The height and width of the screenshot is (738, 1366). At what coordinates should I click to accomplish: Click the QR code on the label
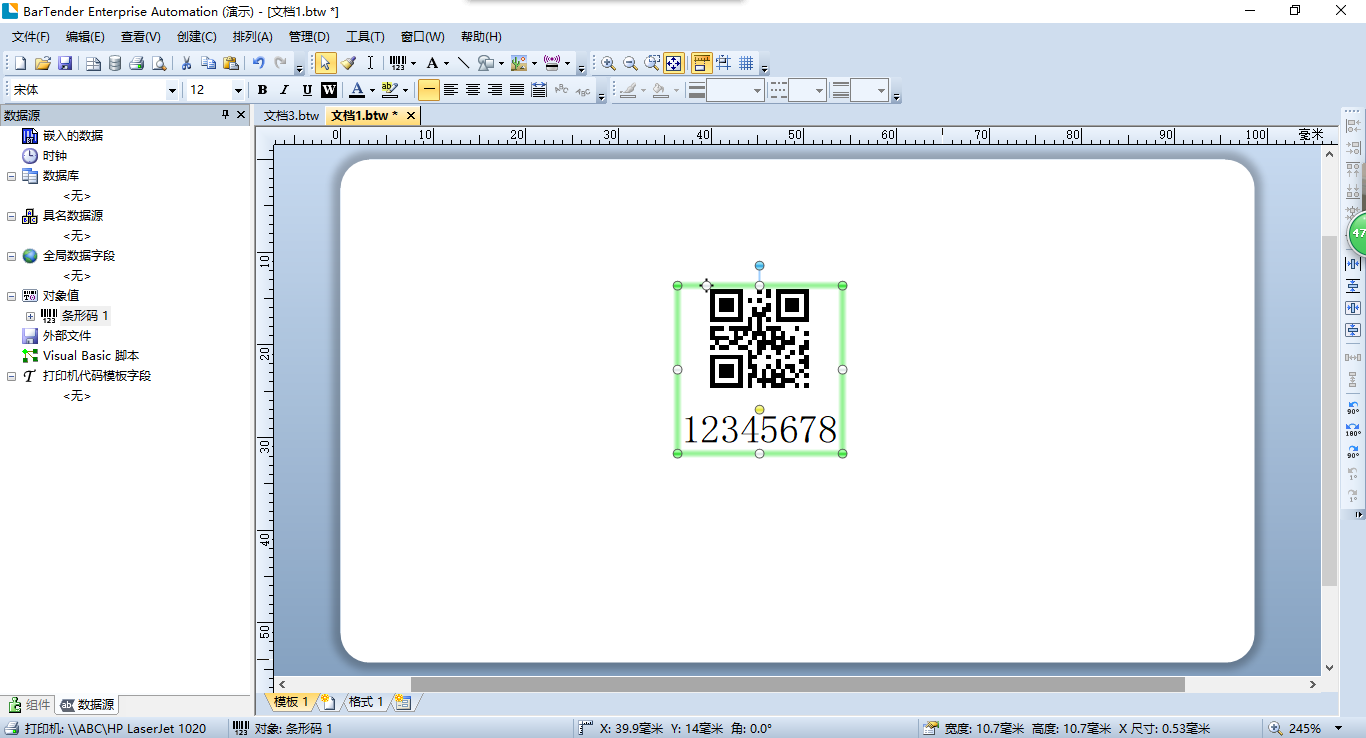(759, 338)
